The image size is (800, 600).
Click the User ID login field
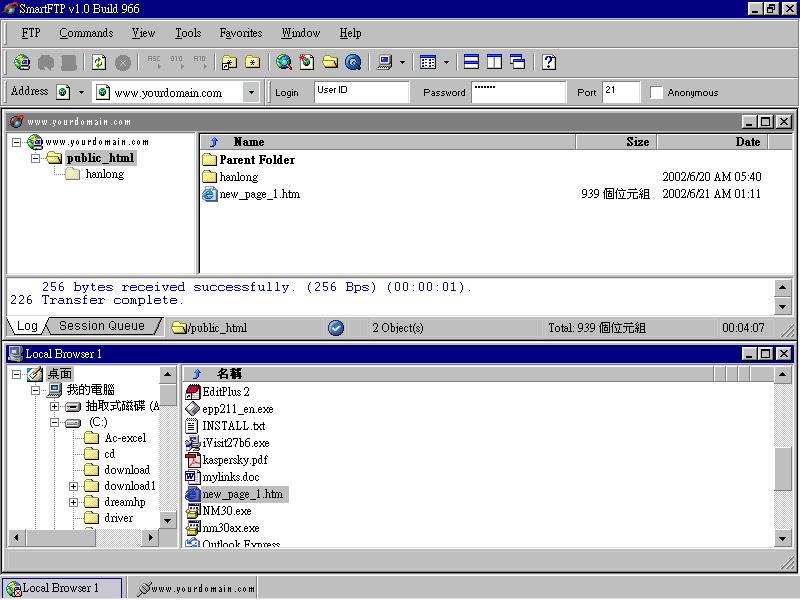click(x=361, y=92)
